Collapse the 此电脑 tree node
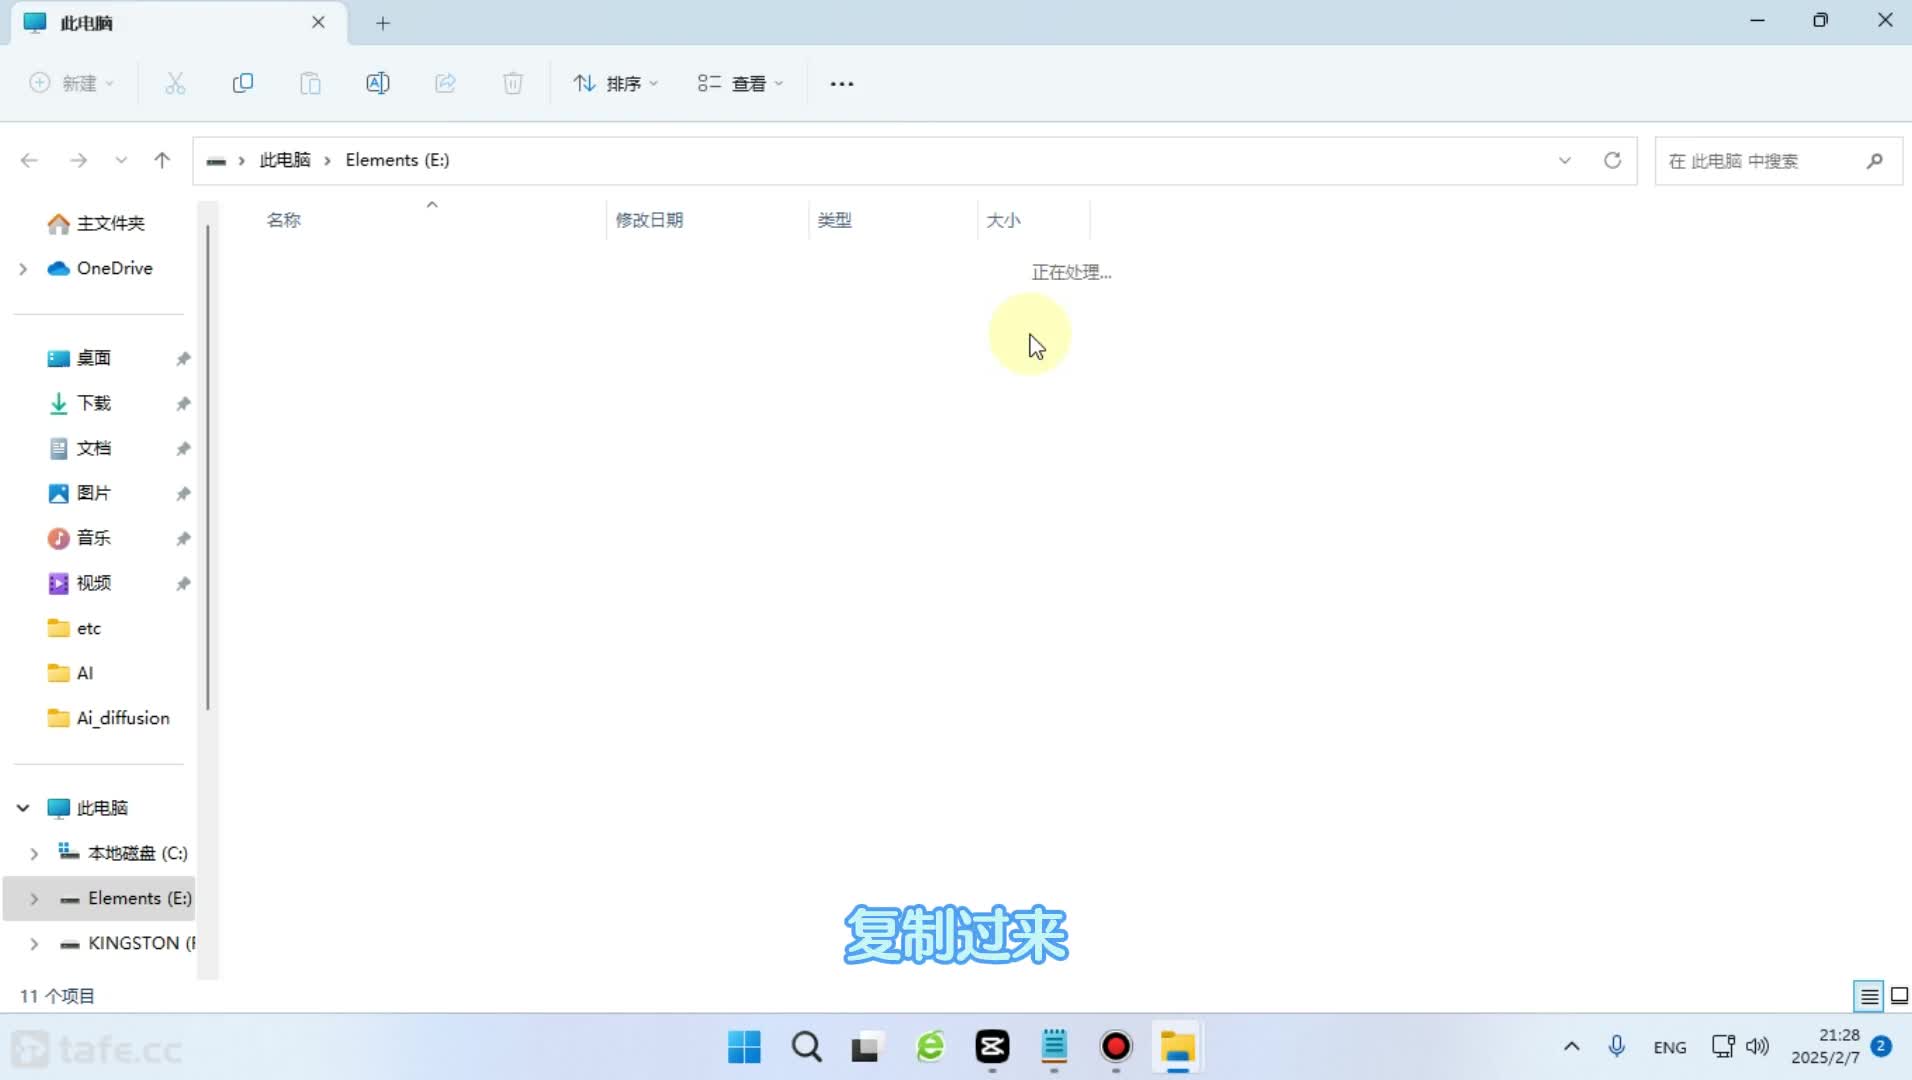The width and height of the screenshot is (1912, 1080). click(x=23, y=808)
